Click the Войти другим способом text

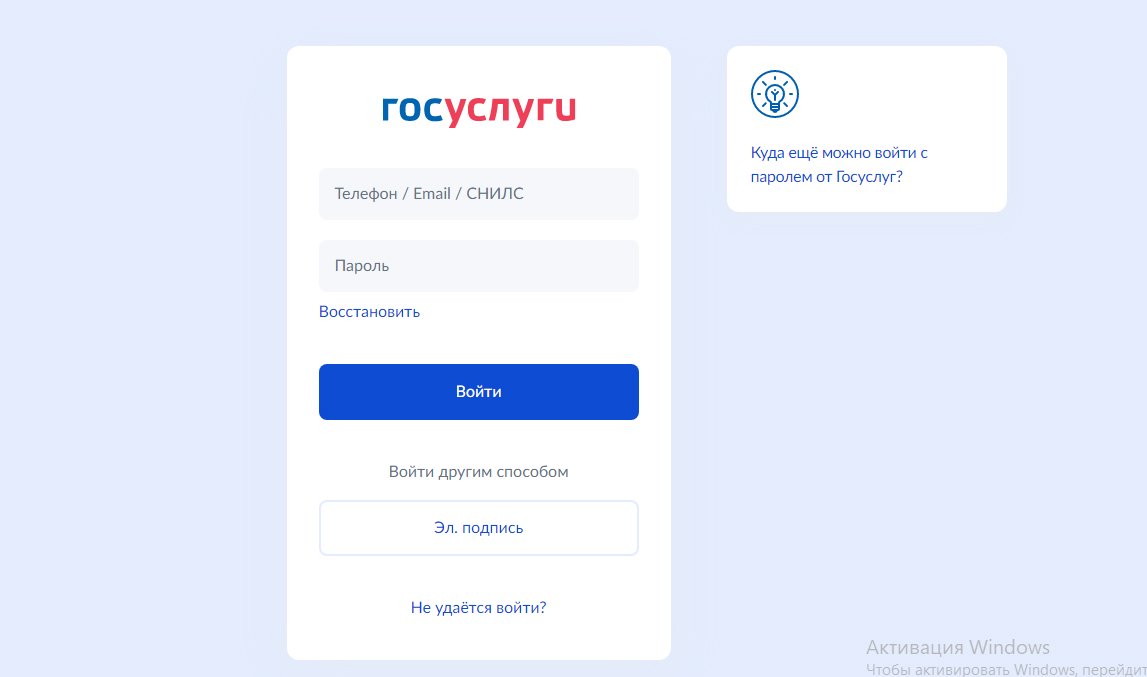pos(478,472)
